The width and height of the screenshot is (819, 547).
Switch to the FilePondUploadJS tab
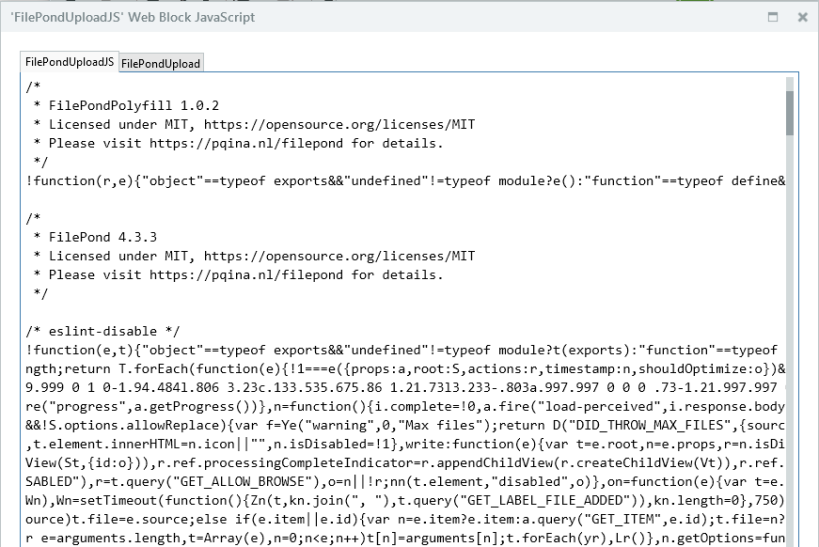(x=69, y=62)
